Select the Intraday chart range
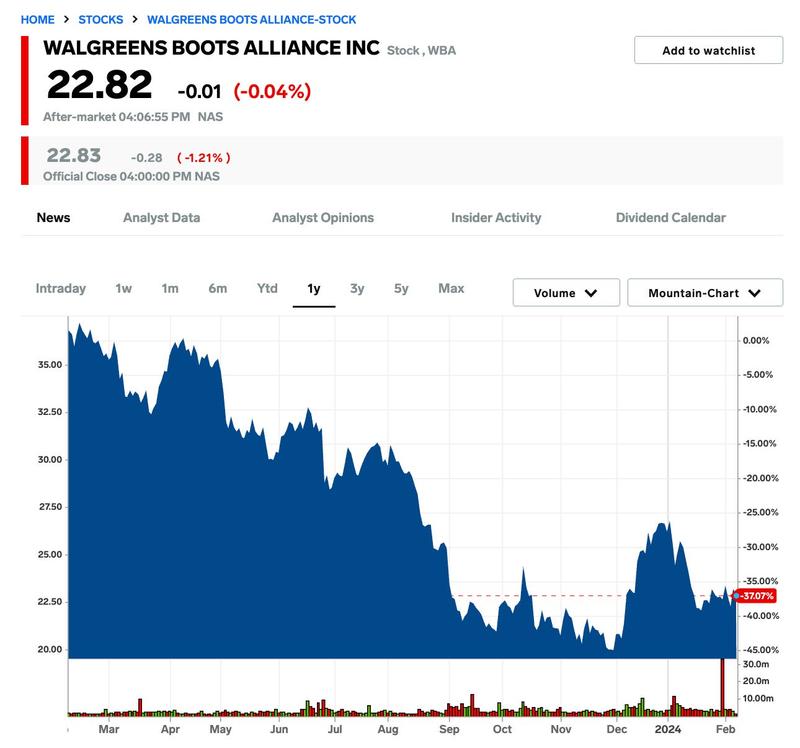 pos(61,289)
